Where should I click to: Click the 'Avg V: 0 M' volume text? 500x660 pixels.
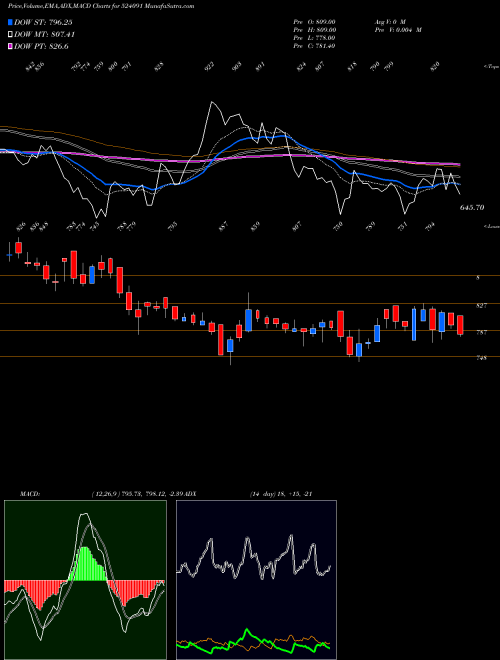click(389, 21)
